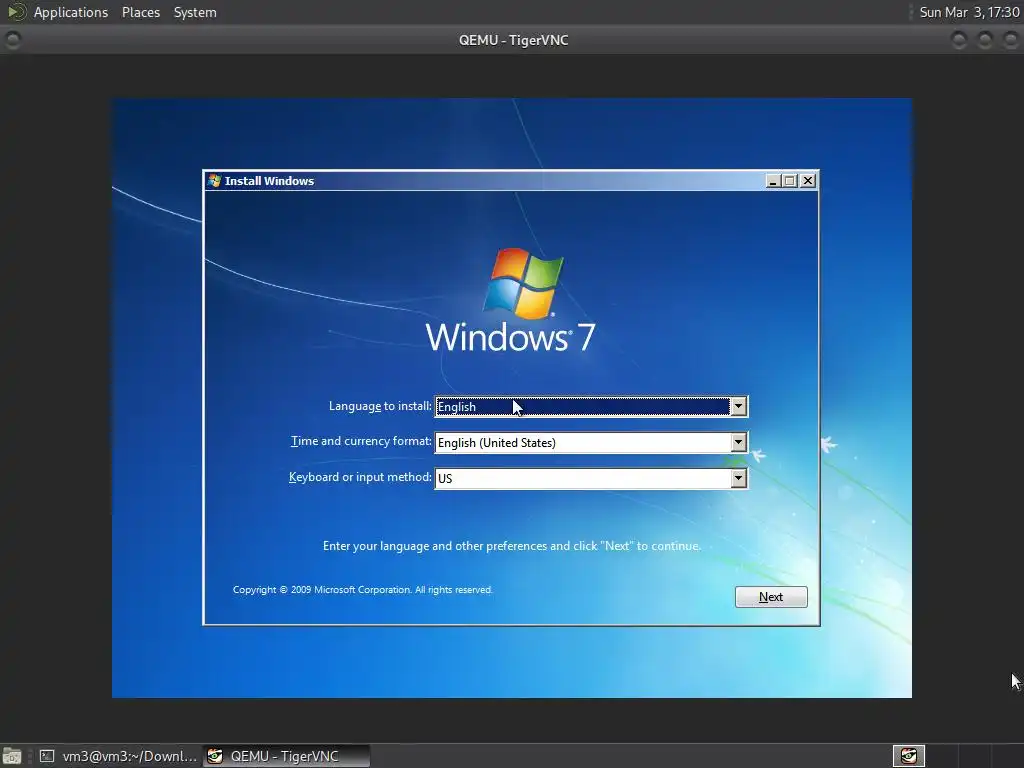Expand the Time and currency format dropdown arrow
This screenshot has height=768, width=1024.
[x=739, y=442]
